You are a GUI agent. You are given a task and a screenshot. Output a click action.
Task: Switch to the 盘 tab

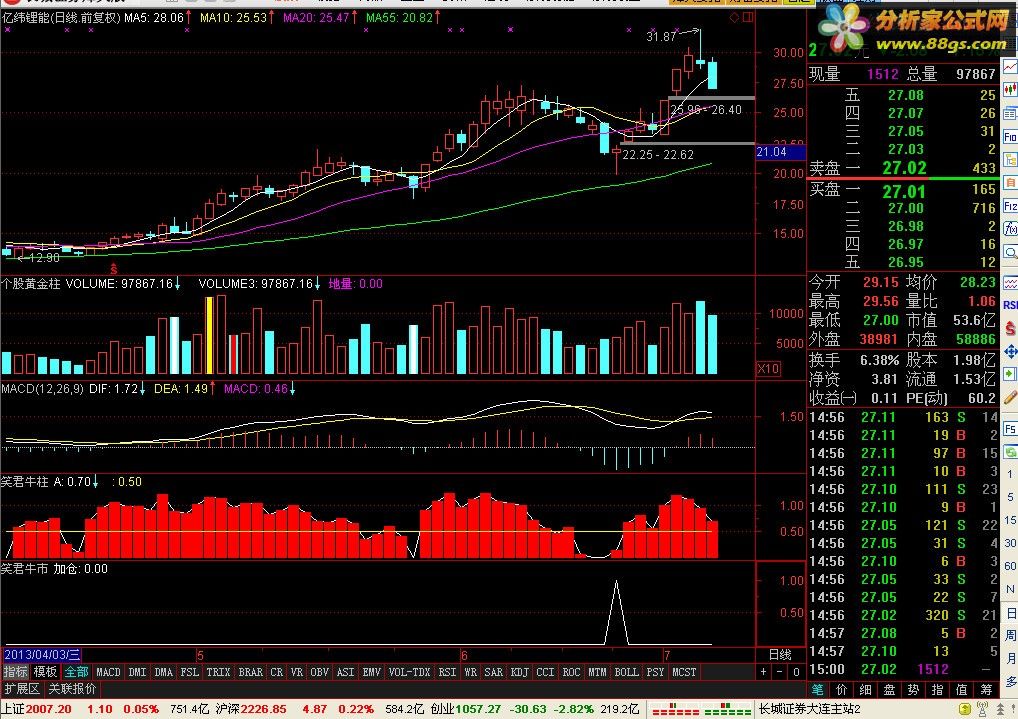[x=889, y=690]
